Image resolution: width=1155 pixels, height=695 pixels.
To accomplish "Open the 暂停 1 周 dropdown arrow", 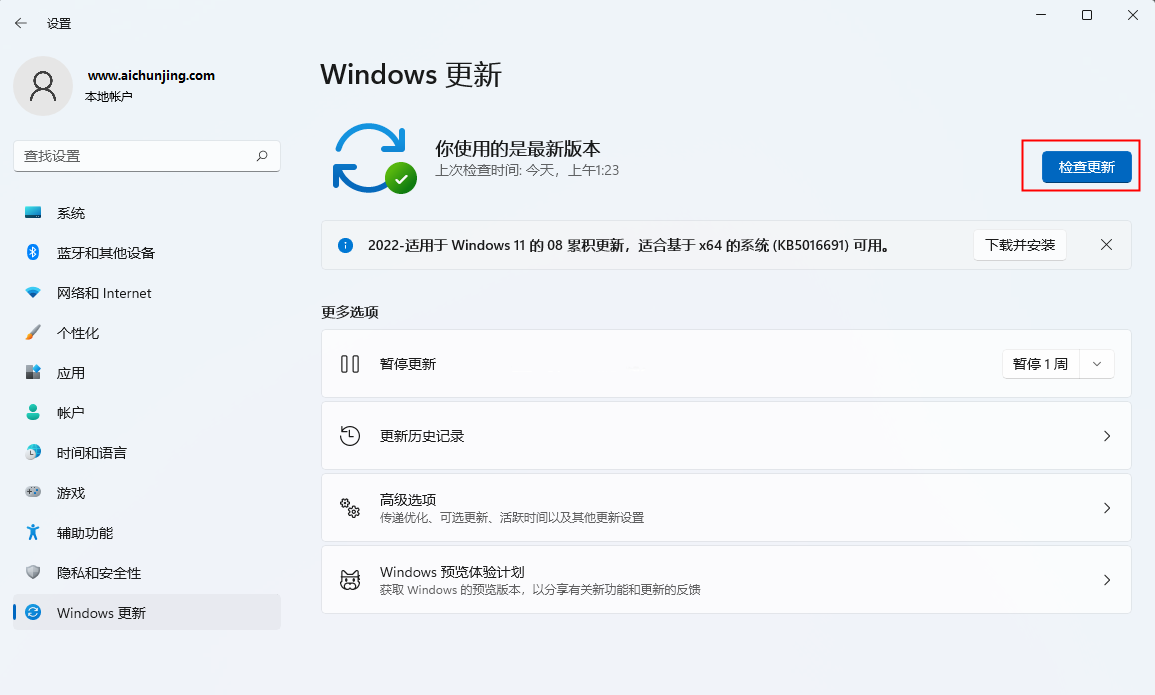I will [1096, 364].
